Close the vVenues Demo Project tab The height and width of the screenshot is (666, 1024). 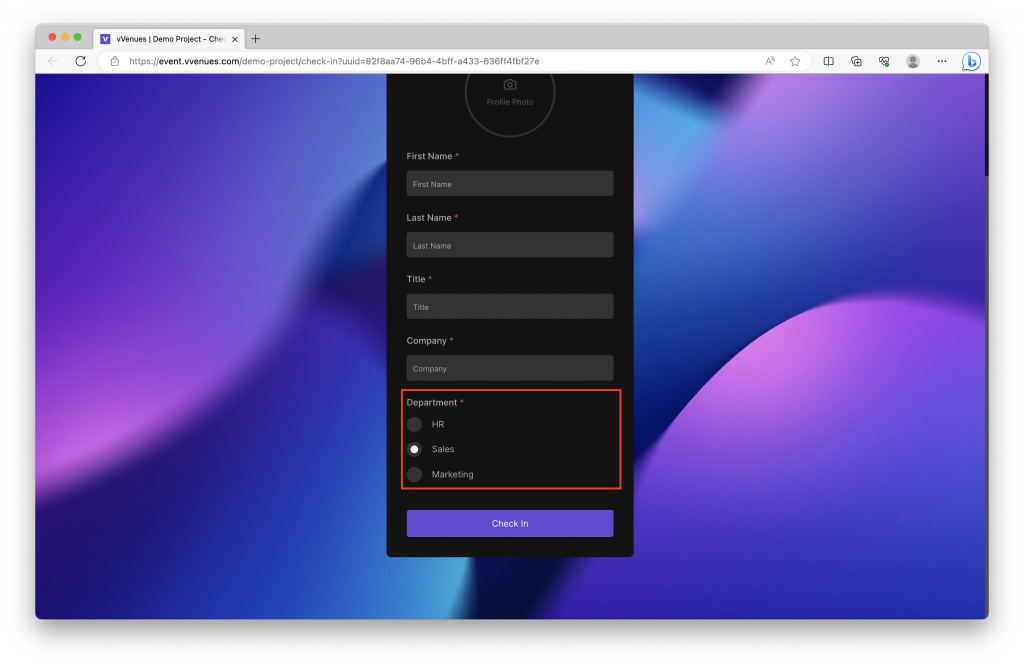click(234, 39)
